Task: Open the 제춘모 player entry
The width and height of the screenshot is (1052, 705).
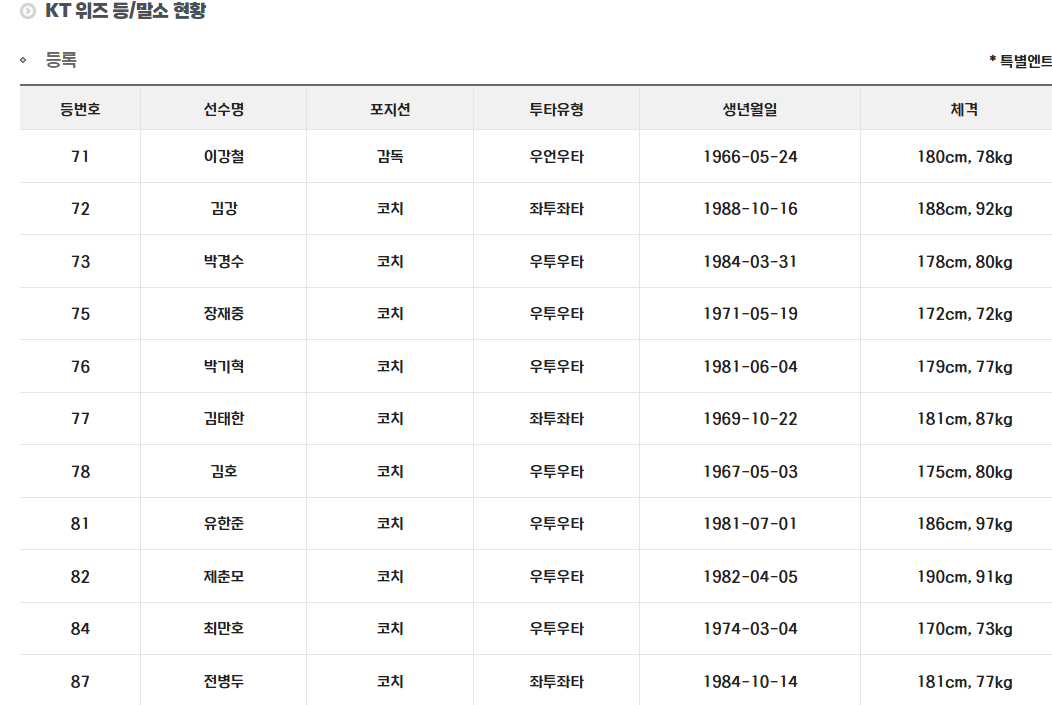Action: pyautogui.click(x=223, y=577)
